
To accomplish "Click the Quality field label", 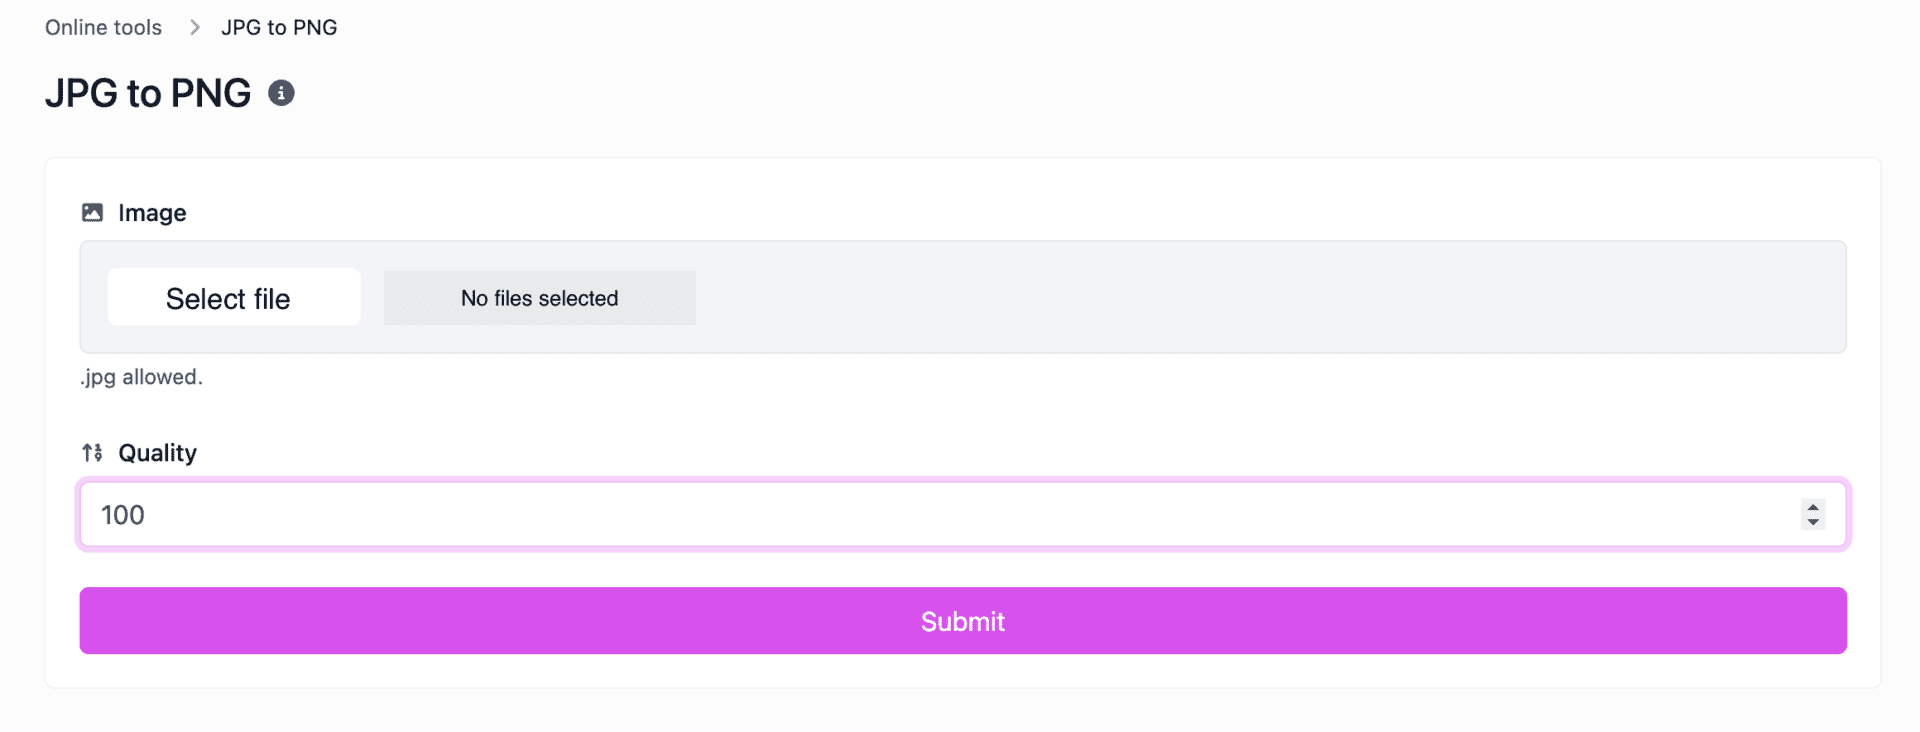I will pyautogui.click(x=157, y=453).
